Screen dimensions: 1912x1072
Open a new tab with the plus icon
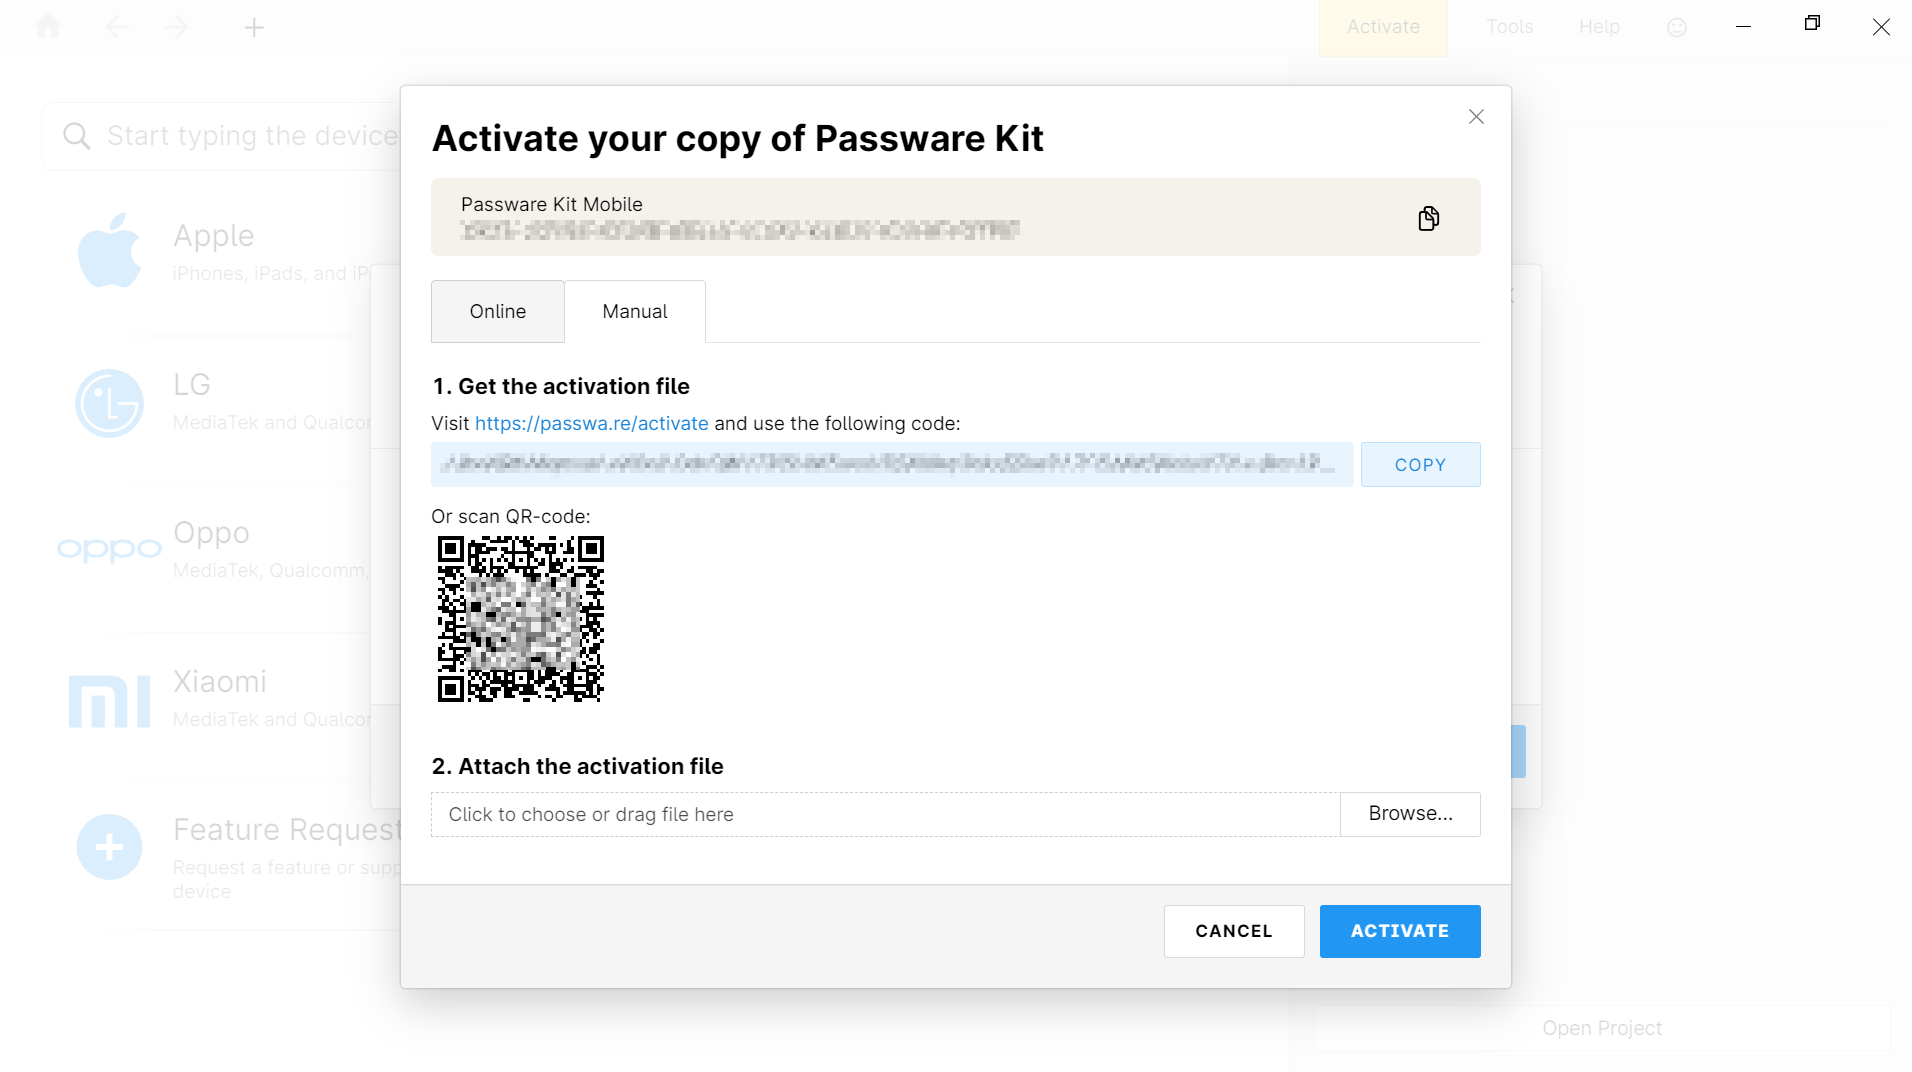(255, 27)
